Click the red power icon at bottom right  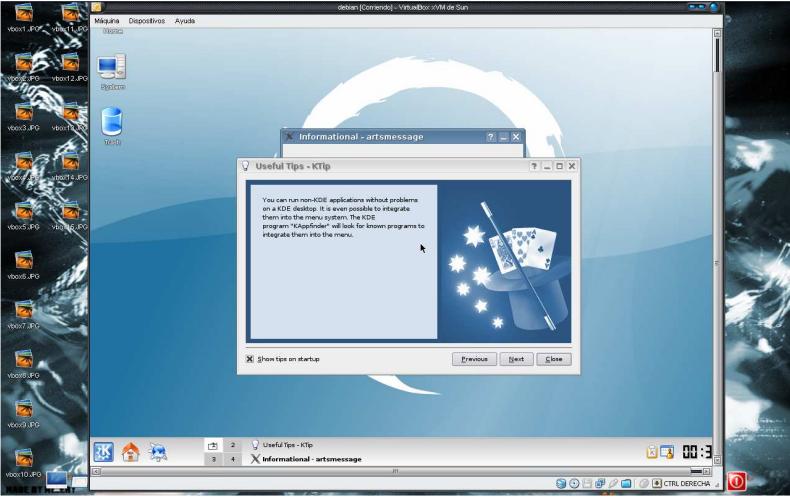737,481
